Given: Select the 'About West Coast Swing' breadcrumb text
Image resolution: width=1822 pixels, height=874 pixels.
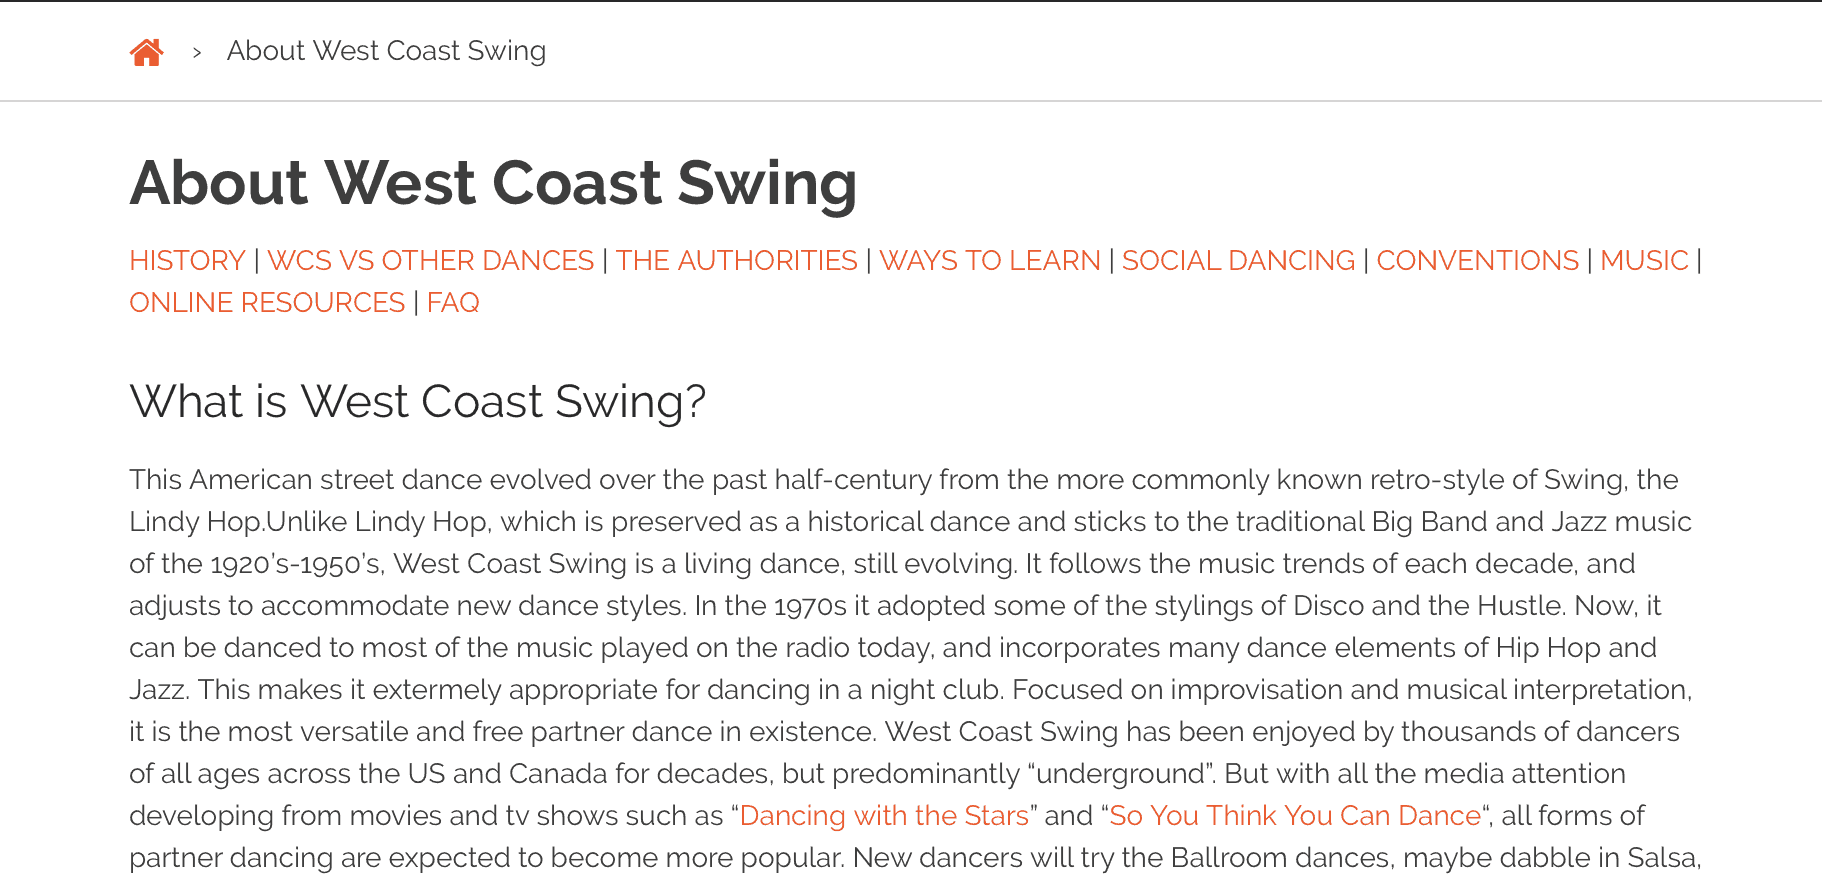Looking at the screenshot, I should tap(386, 51).
